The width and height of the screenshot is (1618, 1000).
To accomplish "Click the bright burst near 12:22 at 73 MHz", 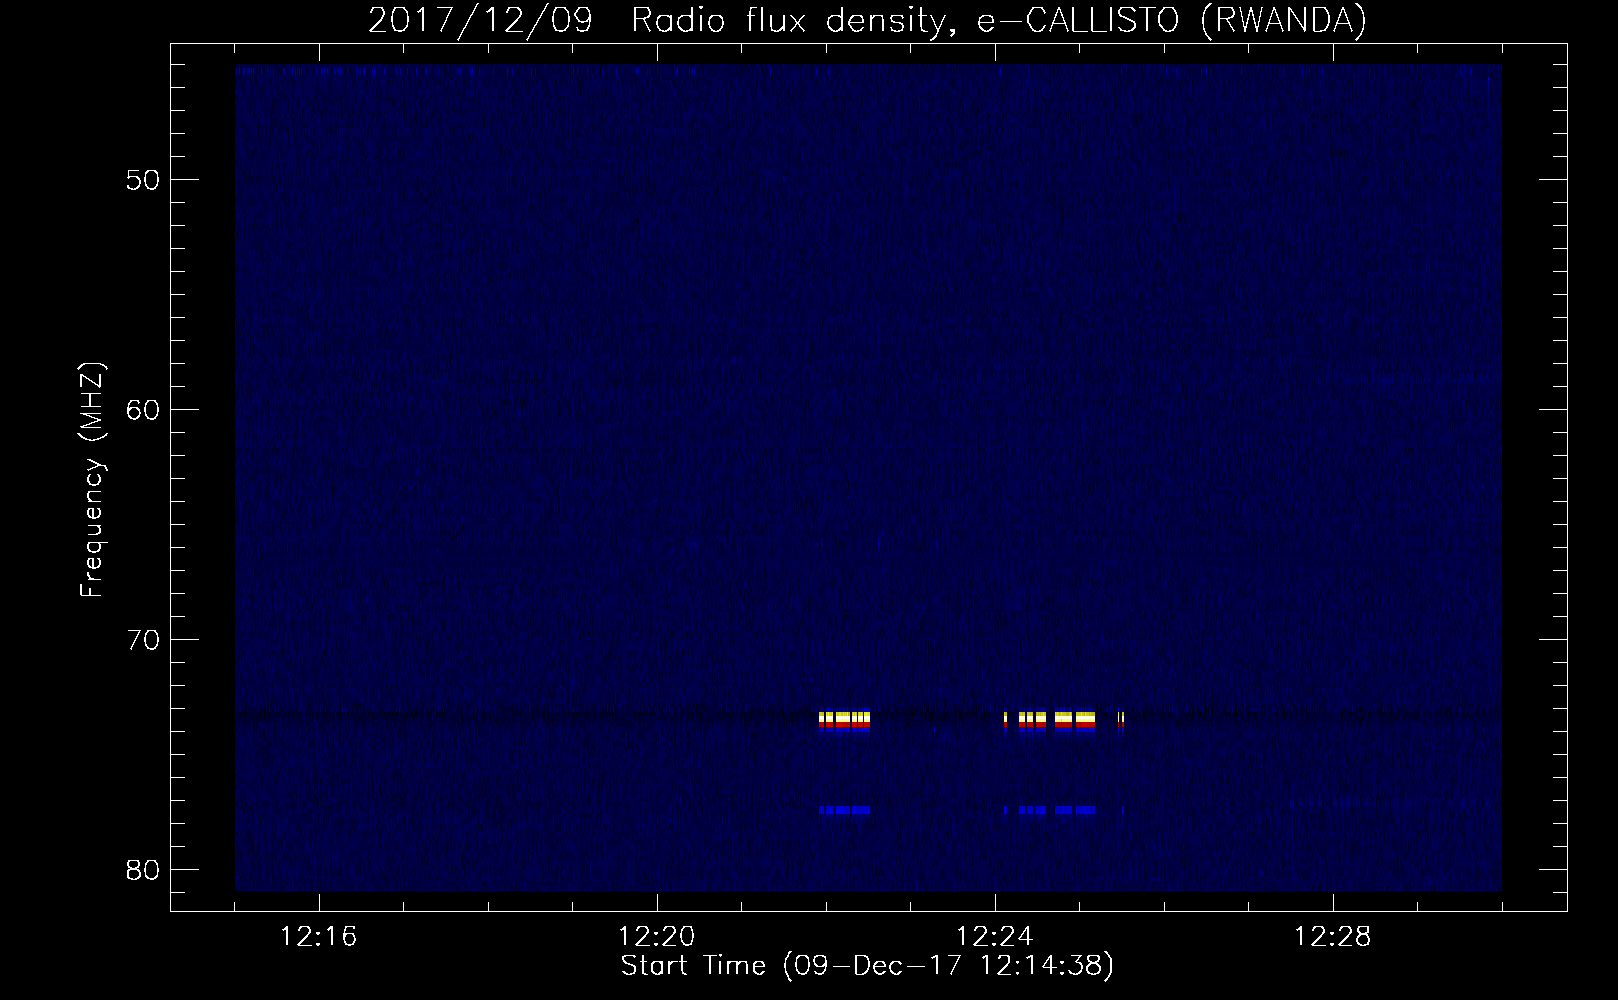I will (844, 721).
